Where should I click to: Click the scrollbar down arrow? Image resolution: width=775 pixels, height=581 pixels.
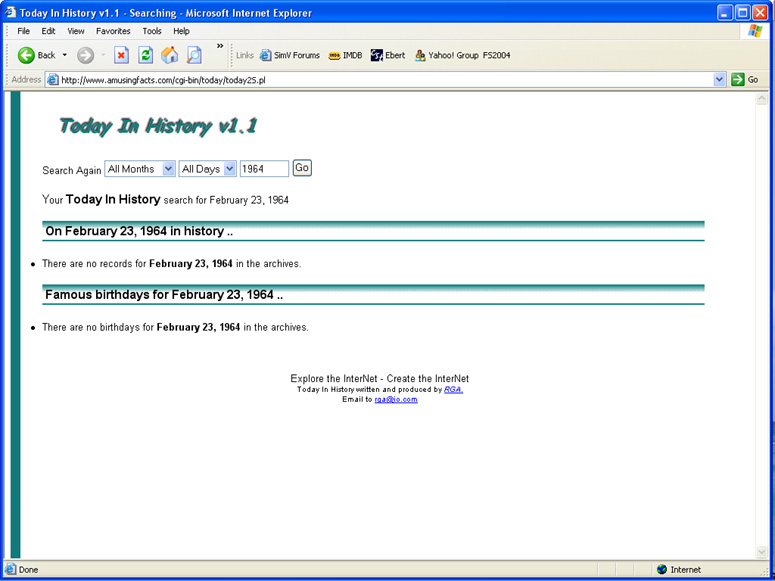pyautogui.click(x=761, y=552)
